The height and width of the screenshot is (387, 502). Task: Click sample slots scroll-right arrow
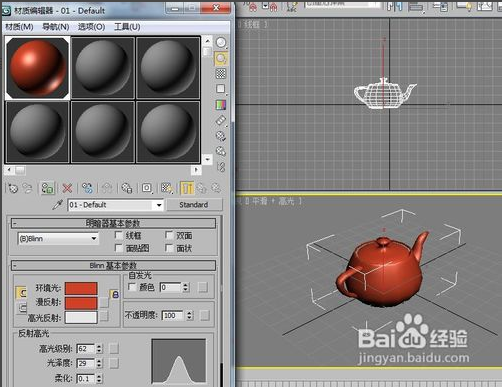[196, 170]
